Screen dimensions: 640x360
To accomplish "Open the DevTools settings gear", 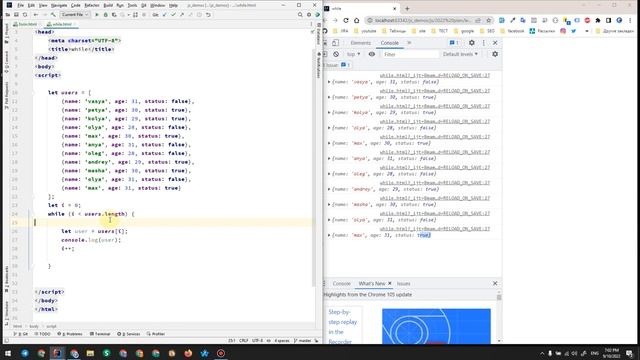I will click(471, 42).
